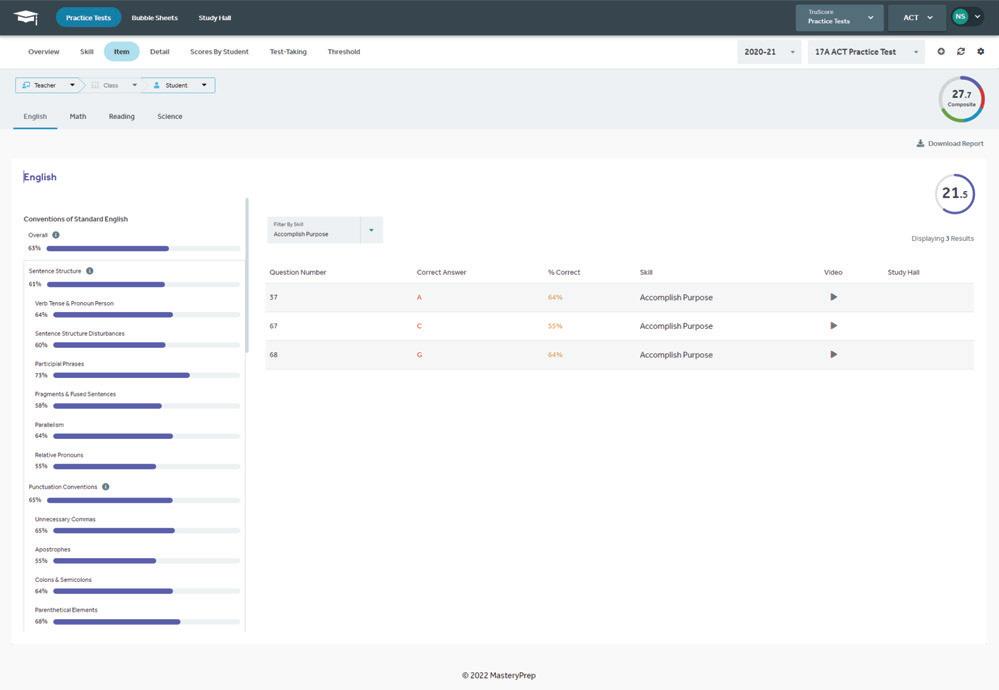This screenshot has height=690, width=999.
Task: Click the 27.7 composite score ring
Action: click(961, 99)
